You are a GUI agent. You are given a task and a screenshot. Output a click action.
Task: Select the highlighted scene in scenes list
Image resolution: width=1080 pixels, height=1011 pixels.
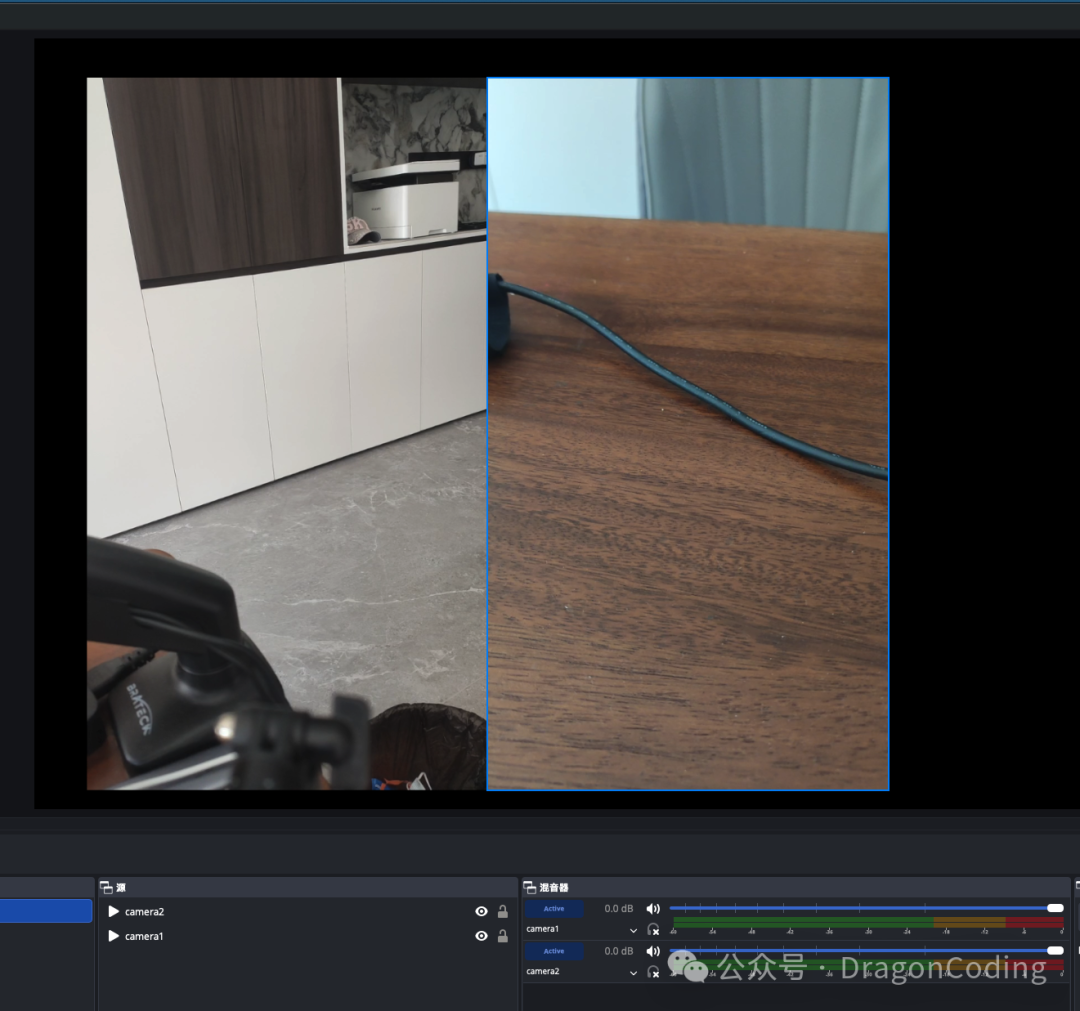point(45,911)
